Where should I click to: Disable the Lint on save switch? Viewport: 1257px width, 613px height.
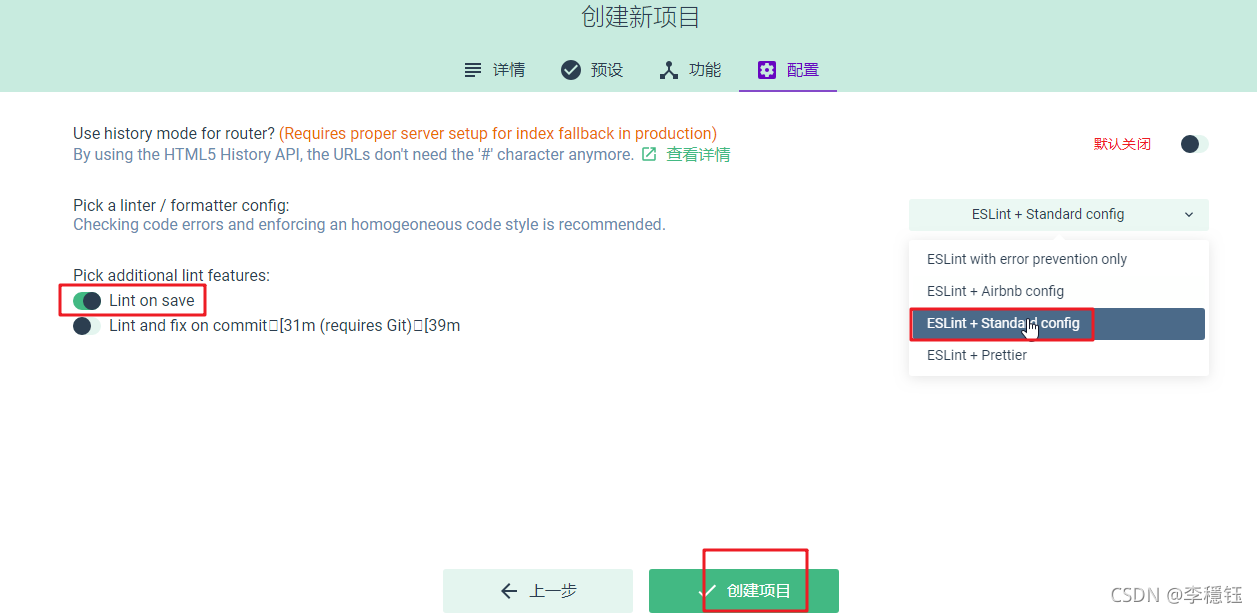click(87, 301)
